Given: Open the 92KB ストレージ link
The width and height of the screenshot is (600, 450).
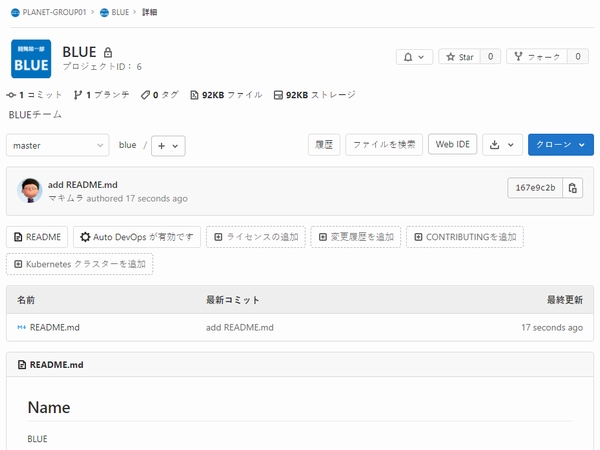Looking at the screenshot, I should point(315,95).
